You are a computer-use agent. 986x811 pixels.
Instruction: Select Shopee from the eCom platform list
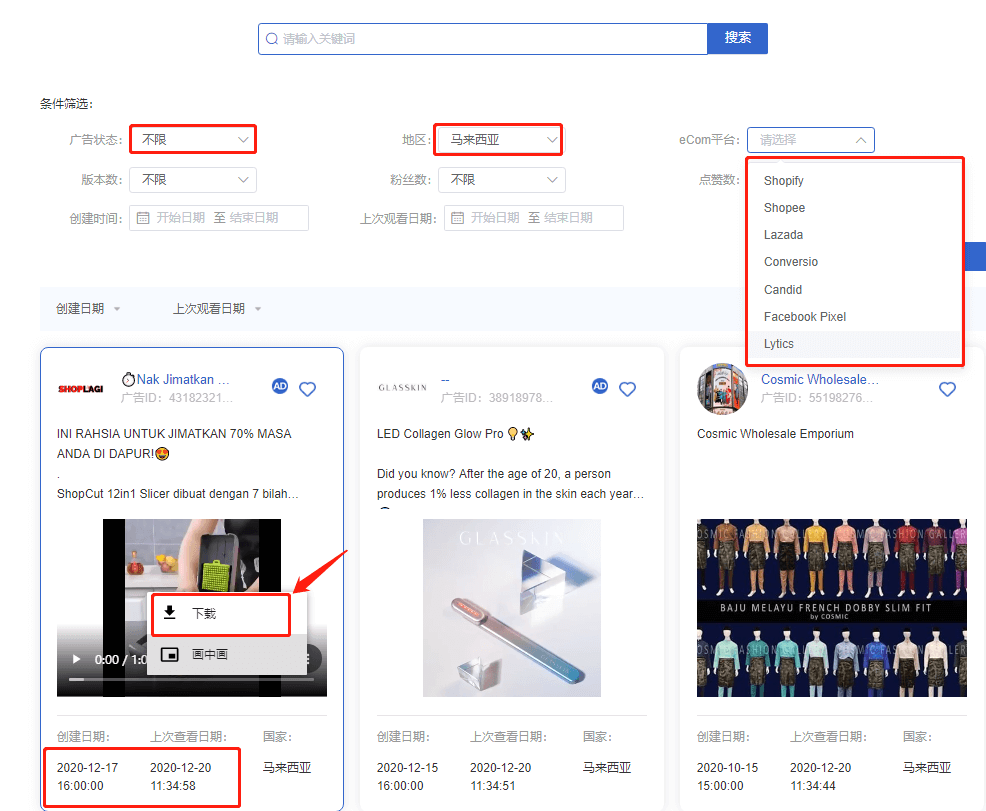point(789,207)
